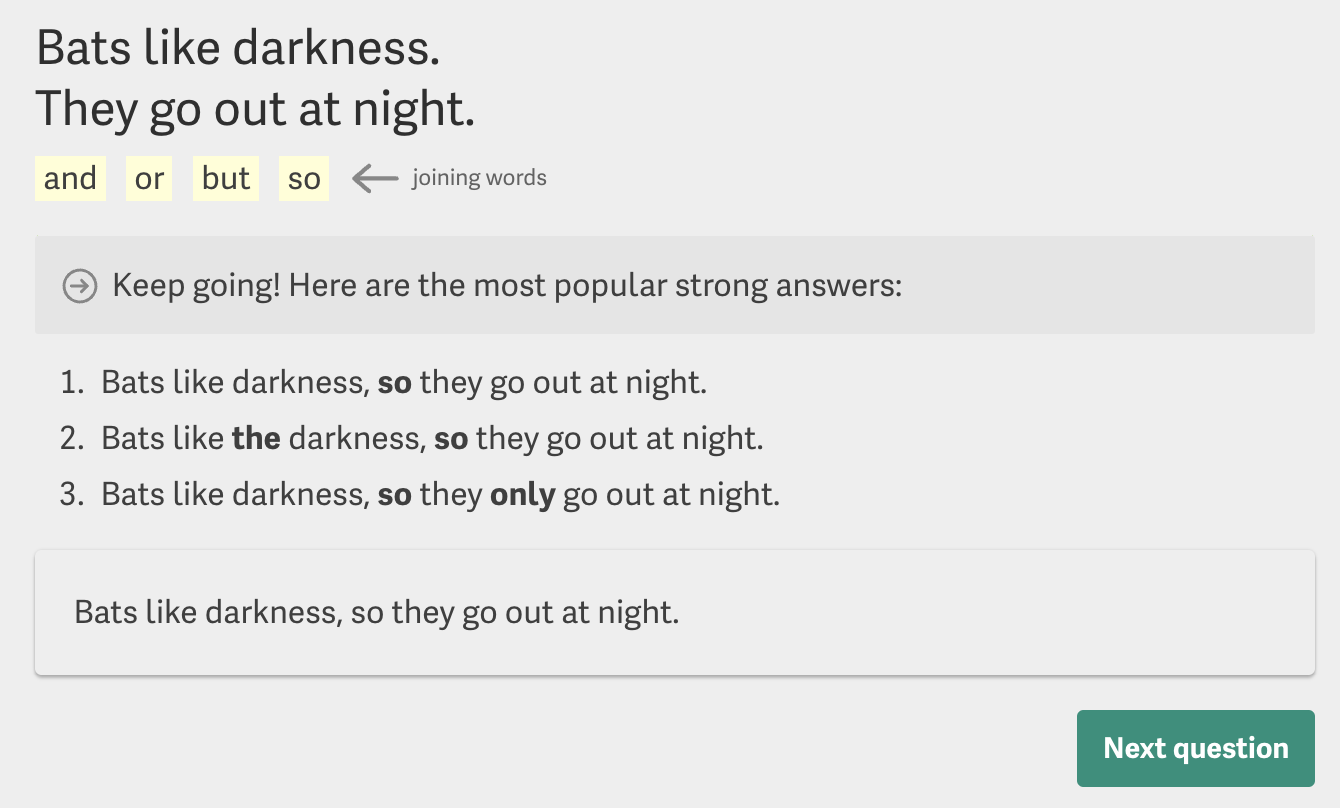Click bold "so" in the first answer
1340x808 pixels.
click(x=394, y=383)
